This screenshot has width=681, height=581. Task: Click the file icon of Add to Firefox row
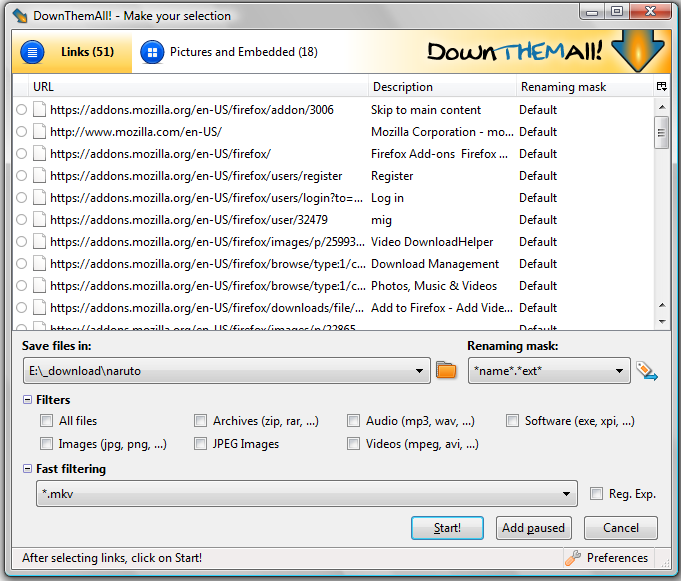40,307
